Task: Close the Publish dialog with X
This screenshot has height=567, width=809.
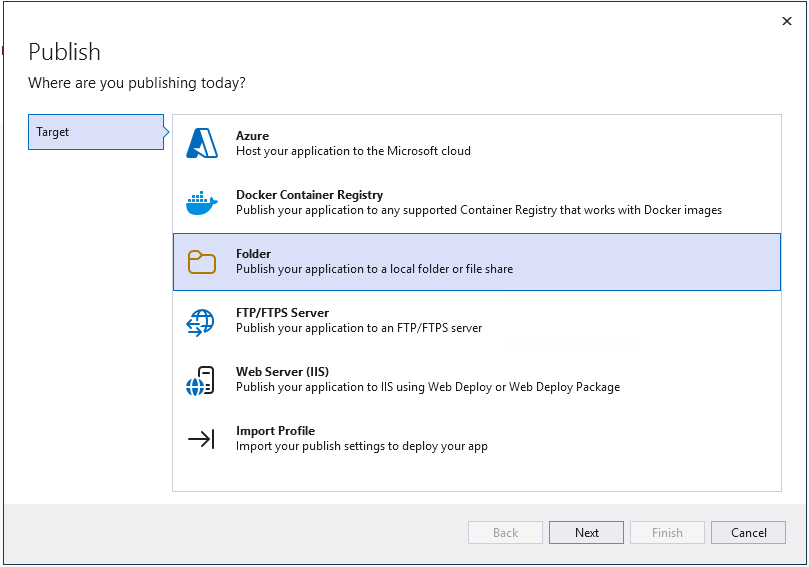Action: coord(786,21)
